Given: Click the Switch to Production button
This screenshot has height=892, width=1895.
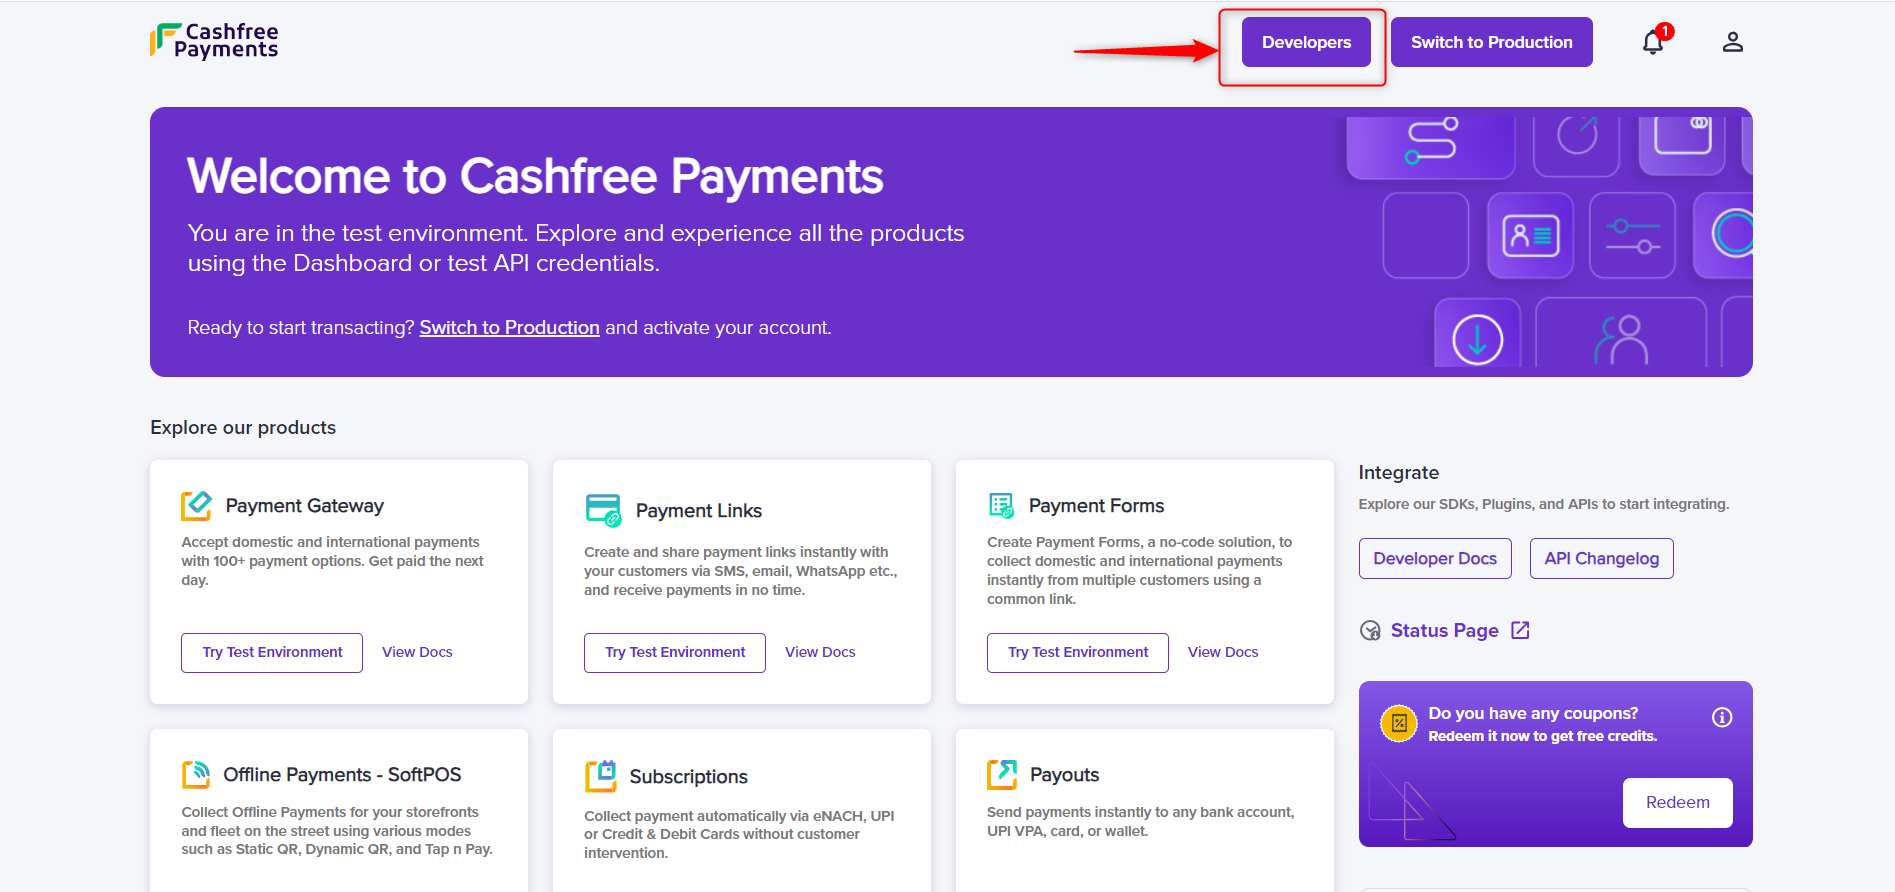Looking at the screenshot, I should point(1491,42).
